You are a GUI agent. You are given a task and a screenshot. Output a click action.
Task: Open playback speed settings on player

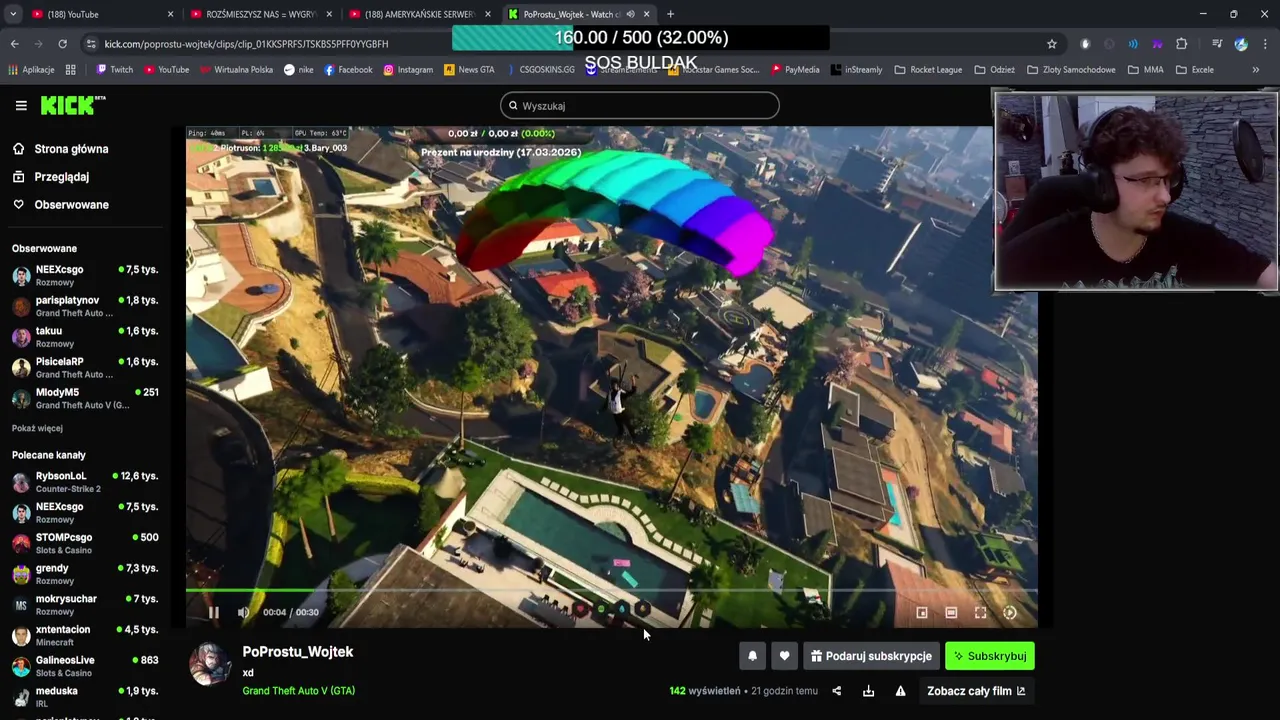[1010, 612]
